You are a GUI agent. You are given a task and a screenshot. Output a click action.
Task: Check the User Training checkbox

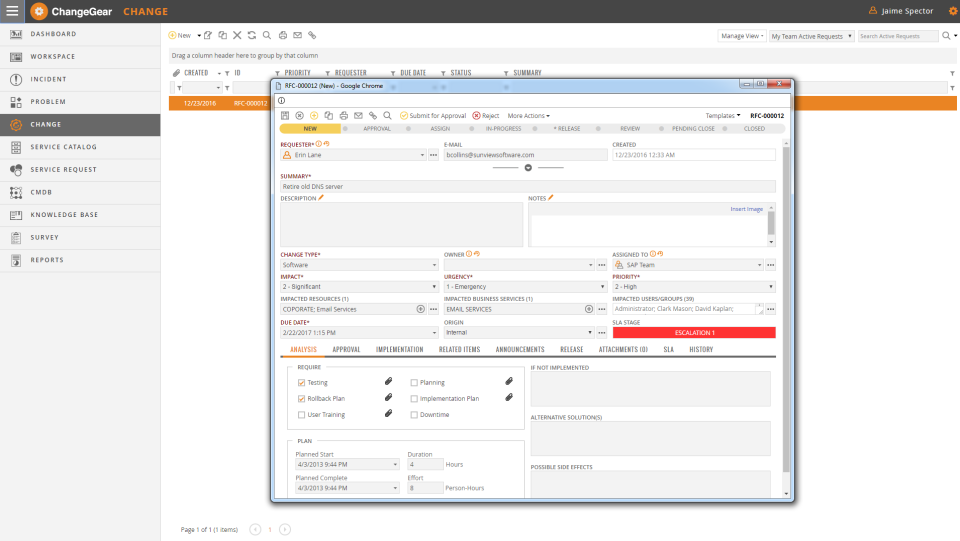click(301, 414)
